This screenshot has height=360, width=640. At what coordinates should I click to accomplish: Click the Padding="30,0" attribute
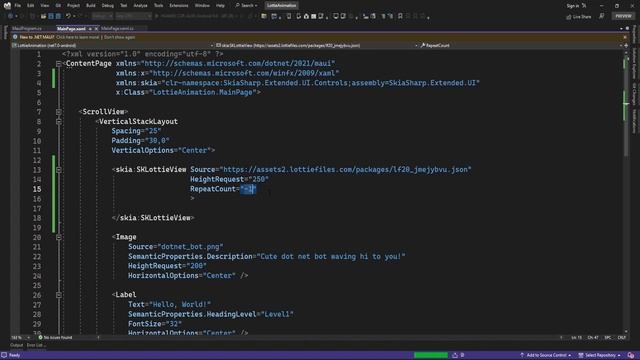click(140, 140)
